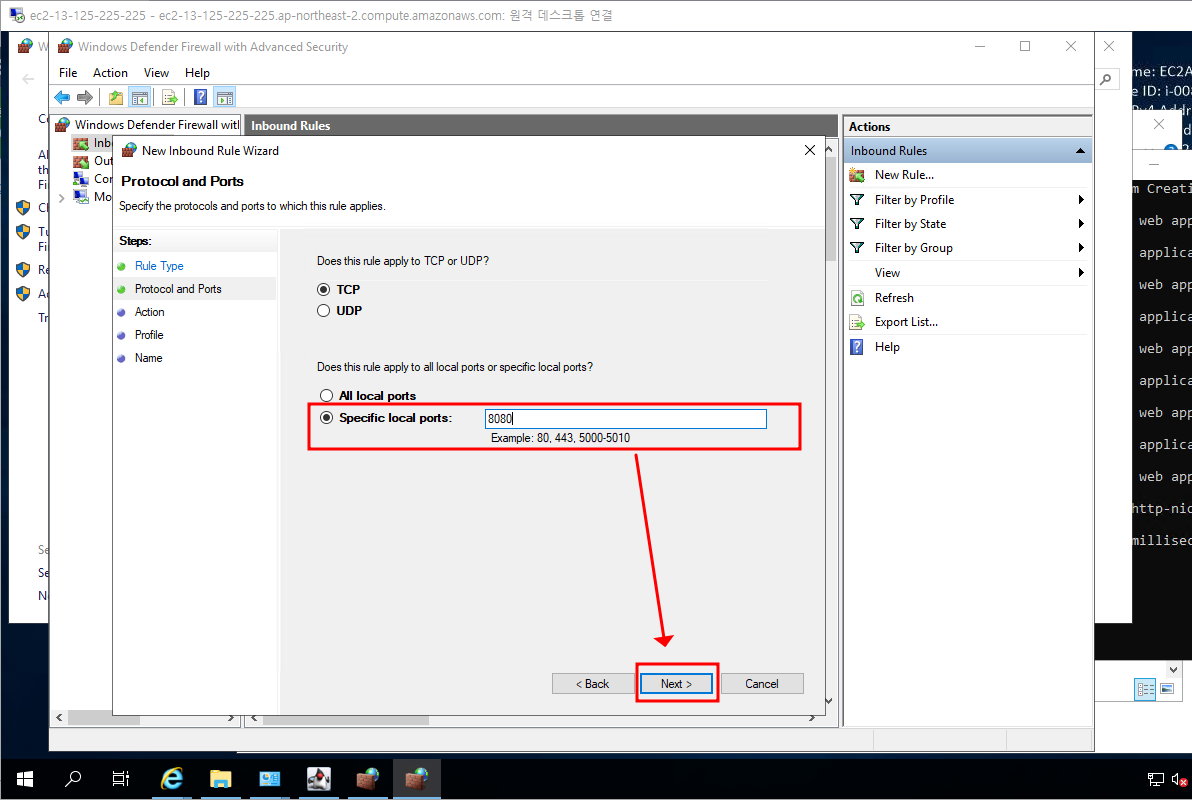
Task: Choose the All local ports option
Action: point(327,395)
